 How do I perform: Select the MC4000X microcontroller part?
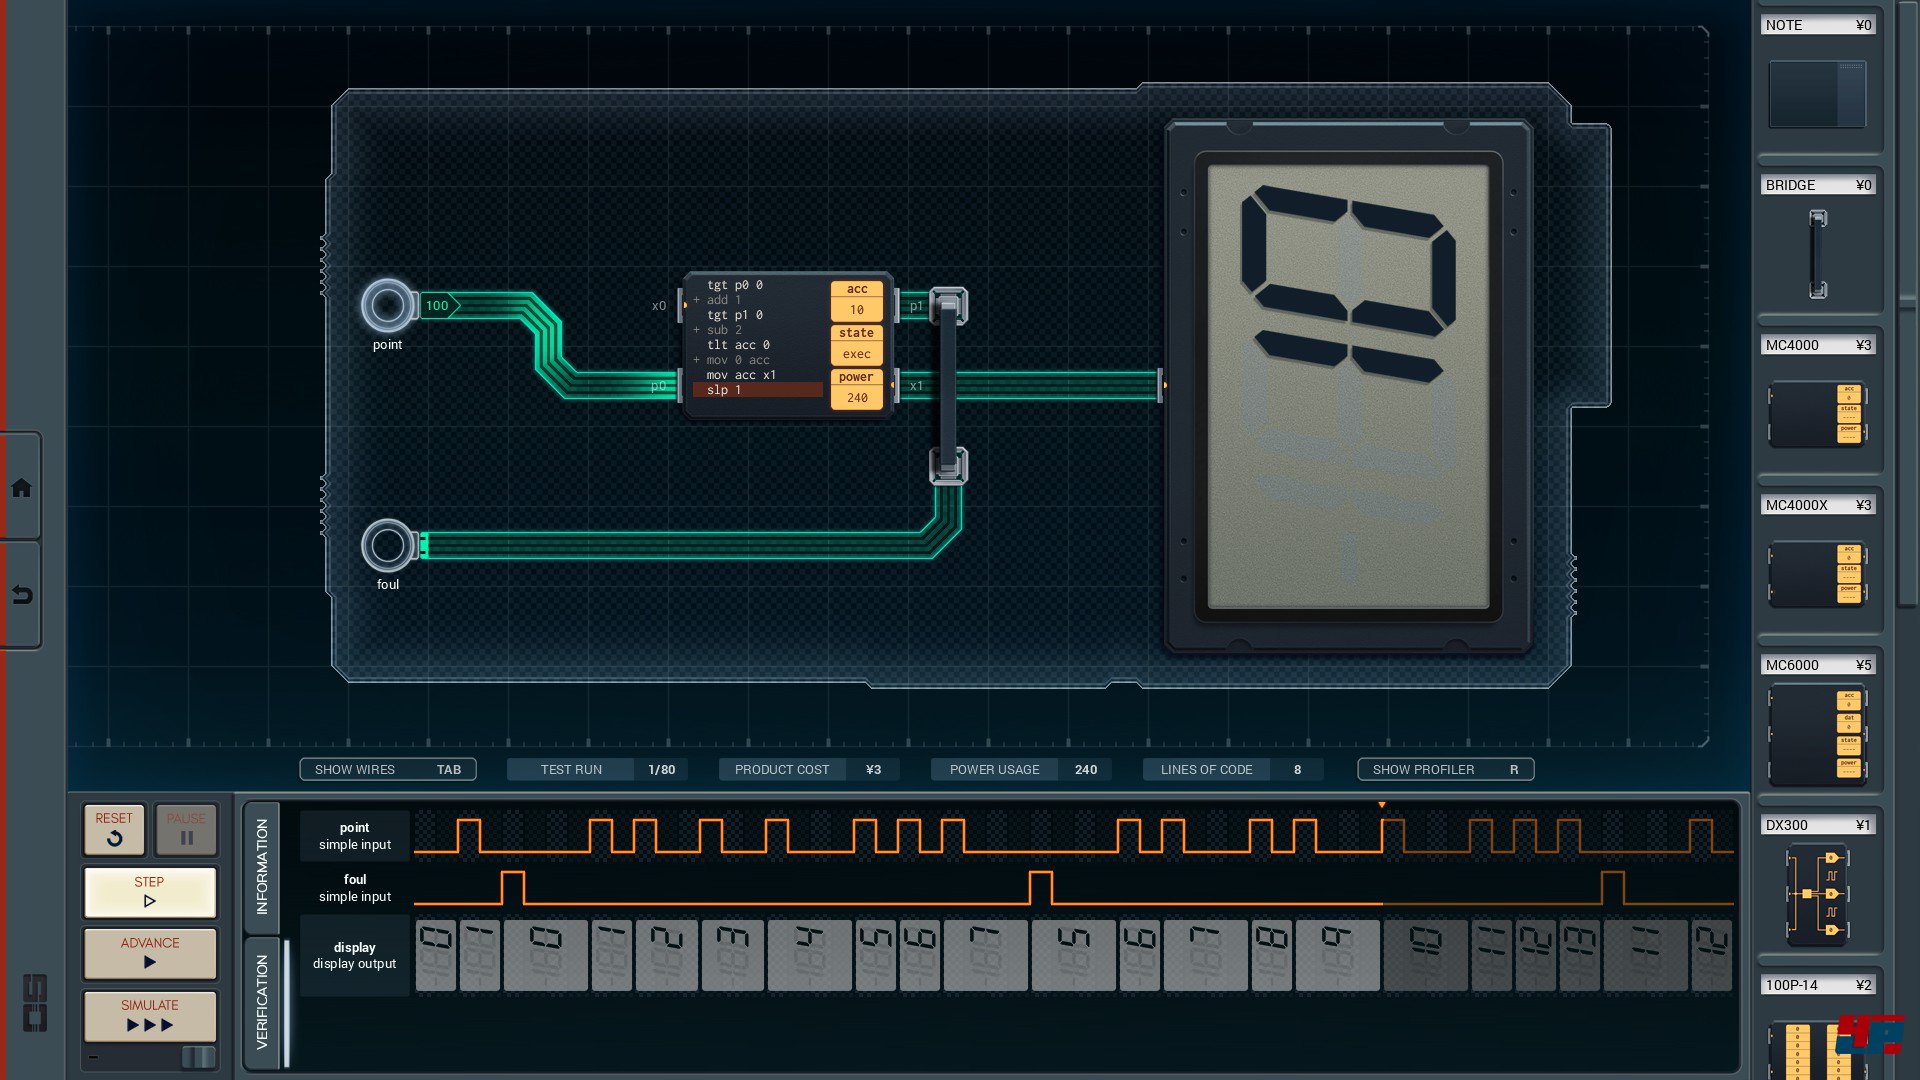point(1817,574)
